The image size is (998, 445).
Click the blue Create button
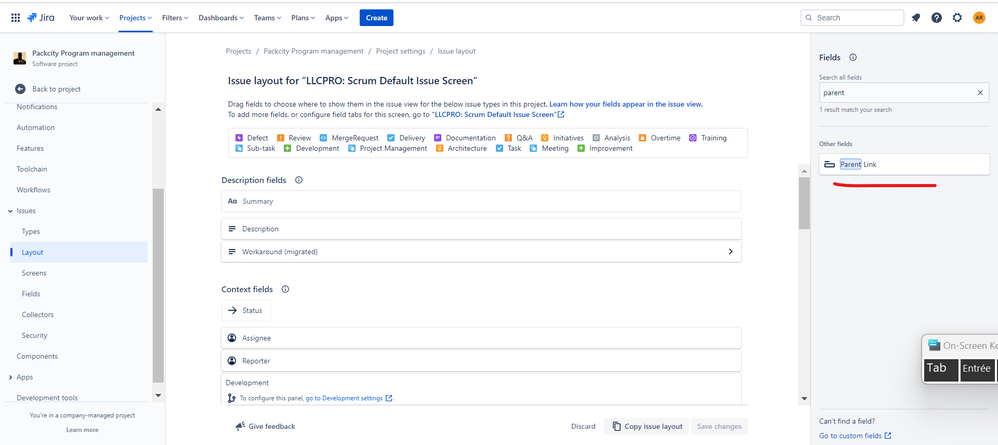click(376, 18)
